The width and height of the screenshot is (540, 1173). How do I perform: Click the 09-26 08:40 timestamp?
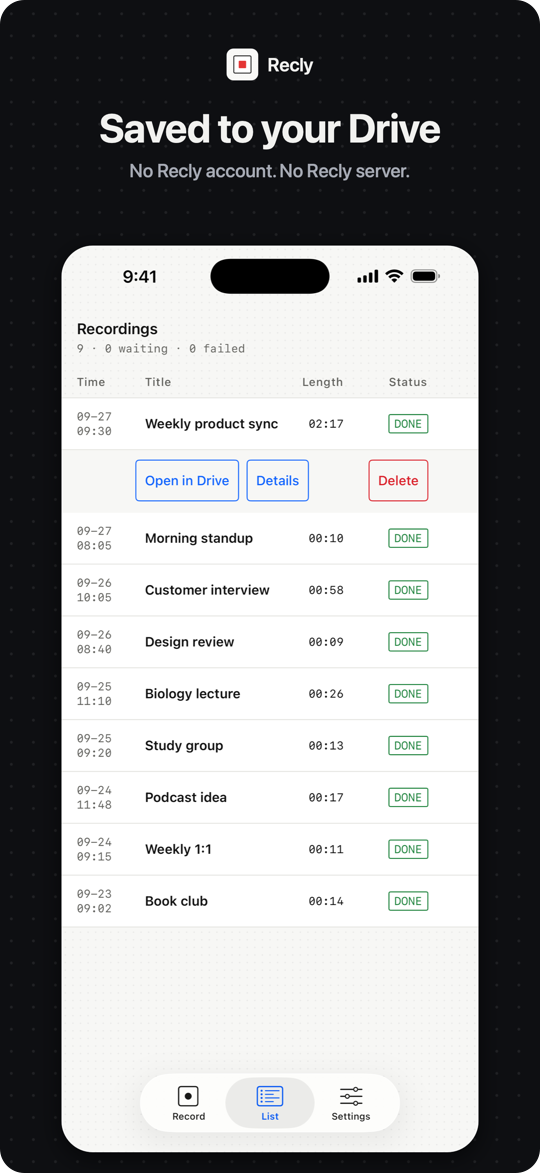click(94, 642)
